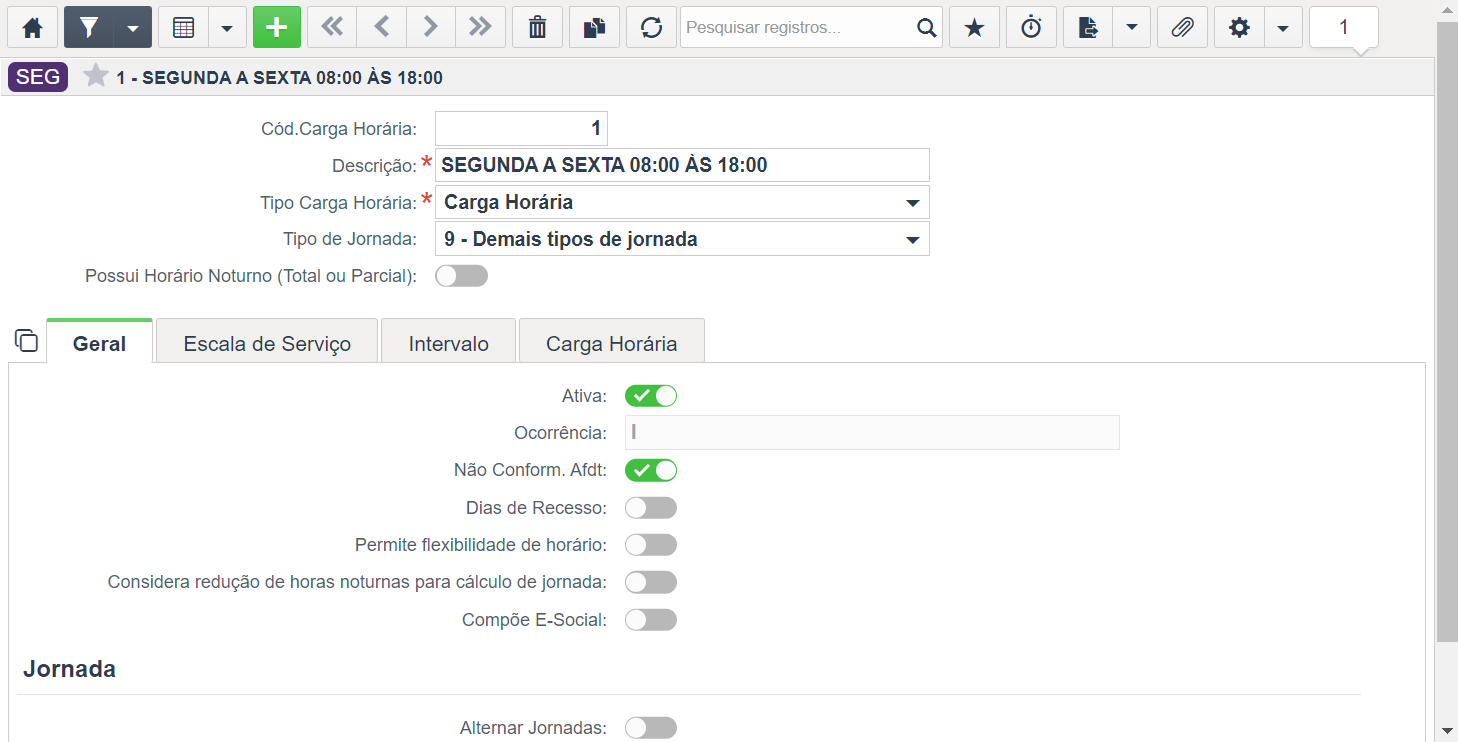The height and width of the screenshot is (742, 1458).
Task: Enable the Compõe E-Social switch
Action: tap(651, 620)
